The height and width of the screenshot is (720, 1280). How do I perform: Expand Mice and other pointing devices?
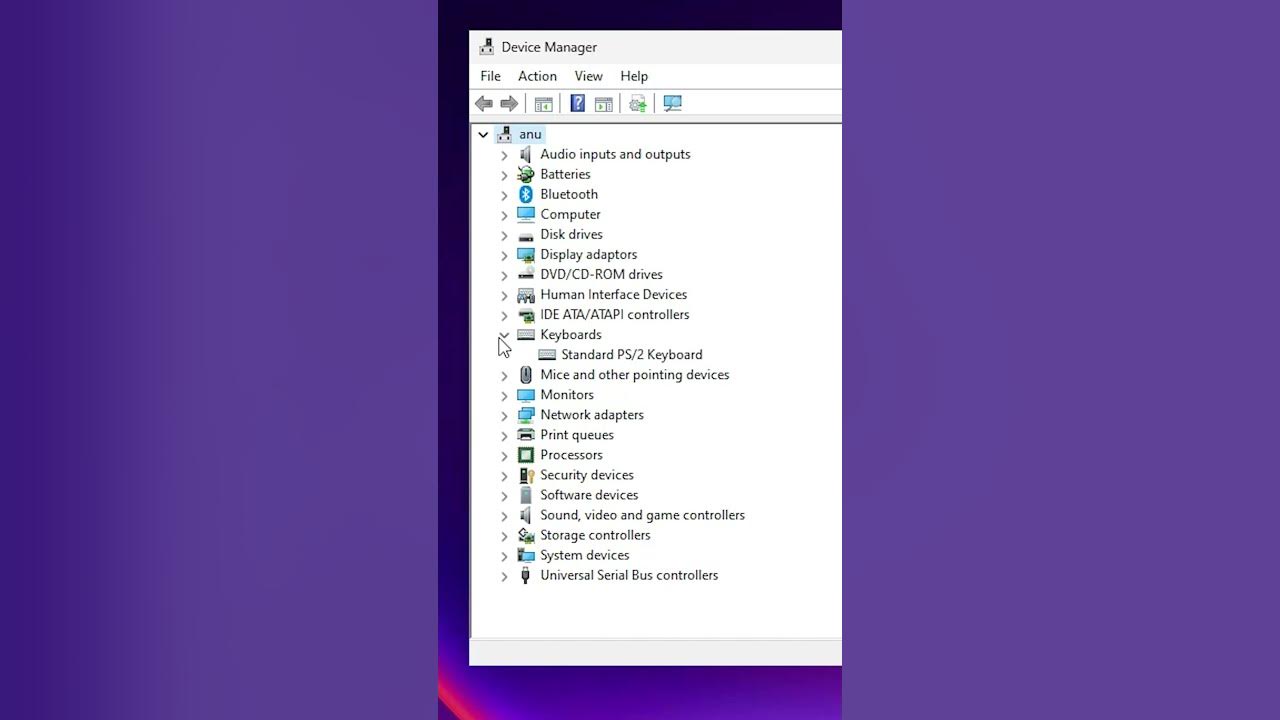click(x=504, y=375)
